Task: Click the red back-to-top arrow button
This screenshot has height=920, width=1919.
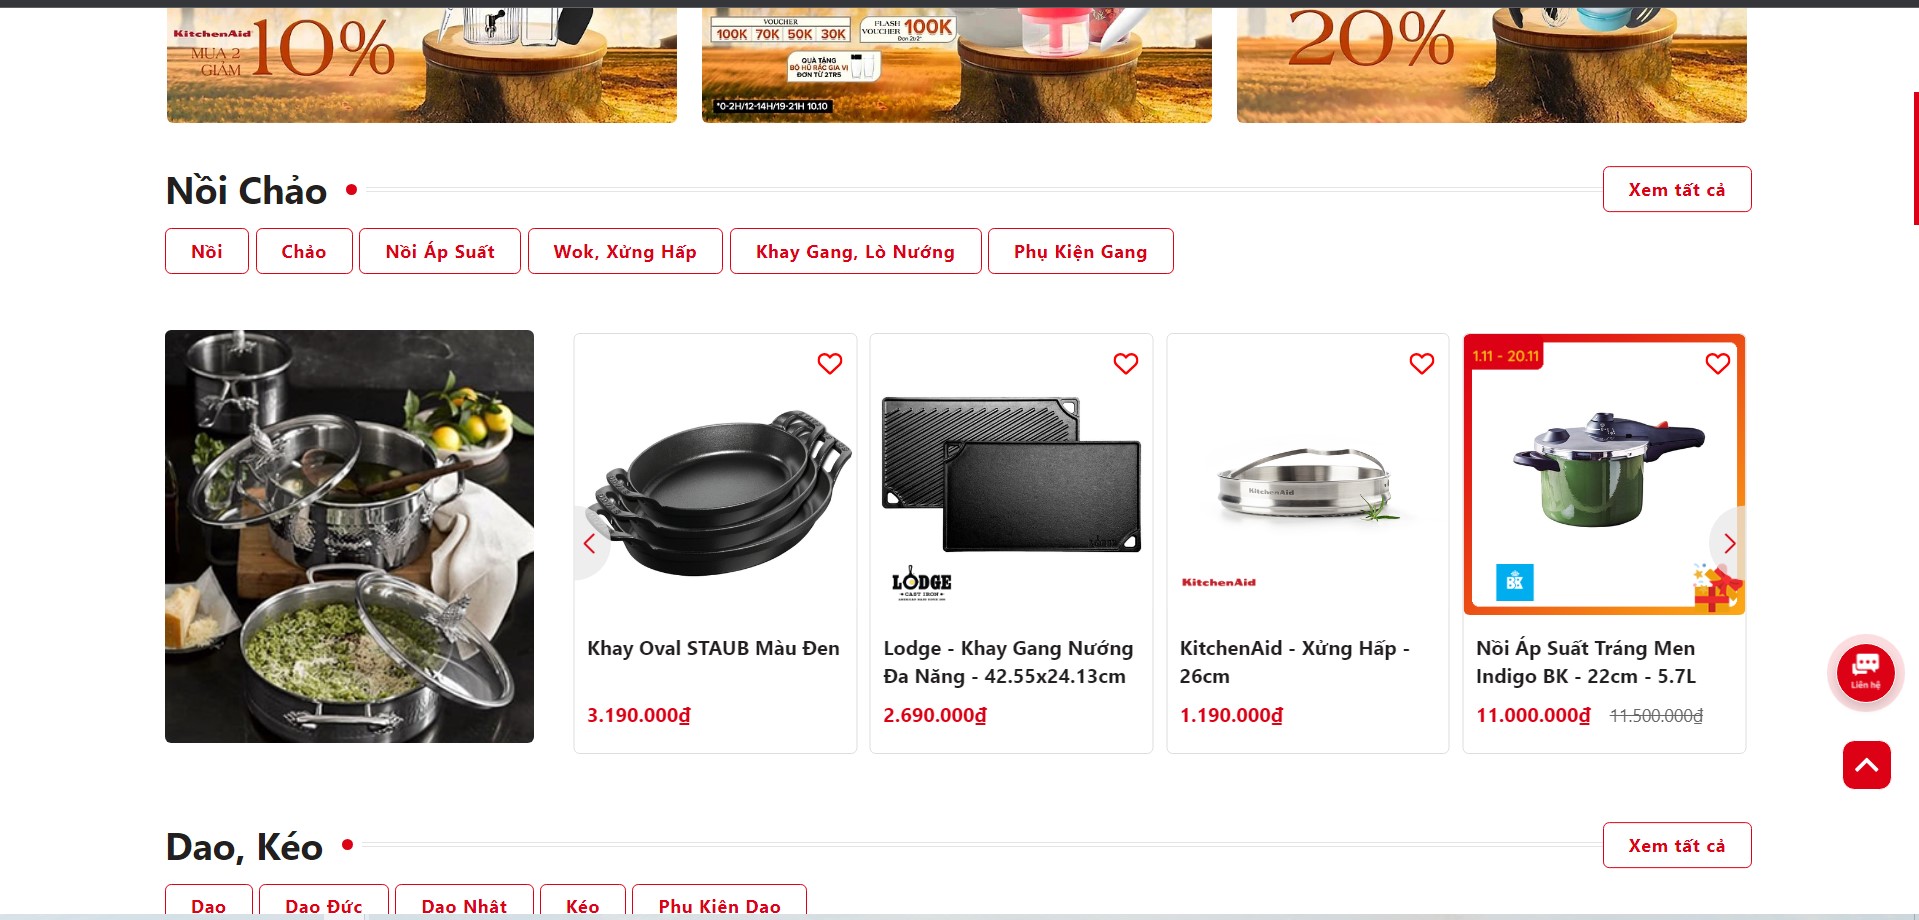Action: point(1866,765)
